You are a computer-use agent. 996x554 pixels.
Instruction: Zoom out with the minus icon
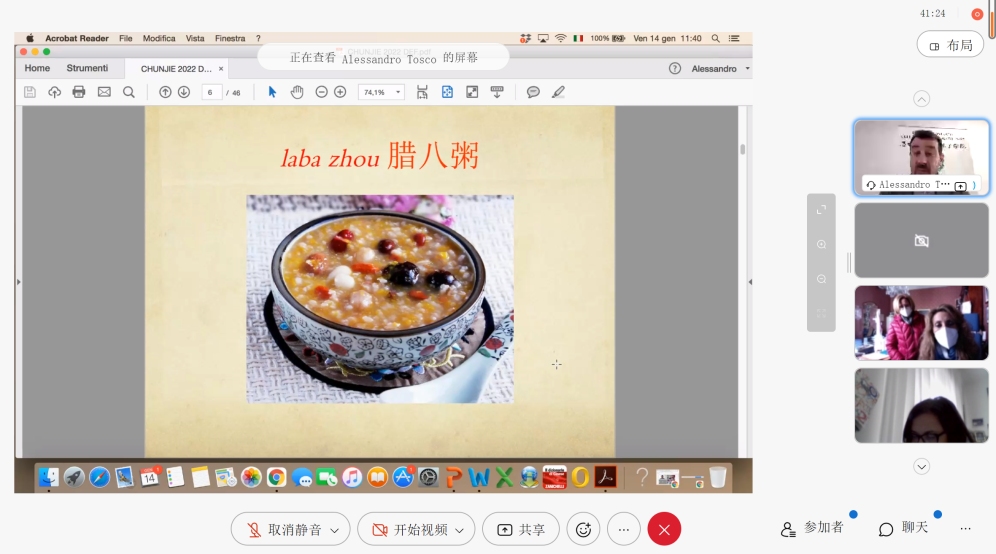pyautogui.click(x=321, y=92)
